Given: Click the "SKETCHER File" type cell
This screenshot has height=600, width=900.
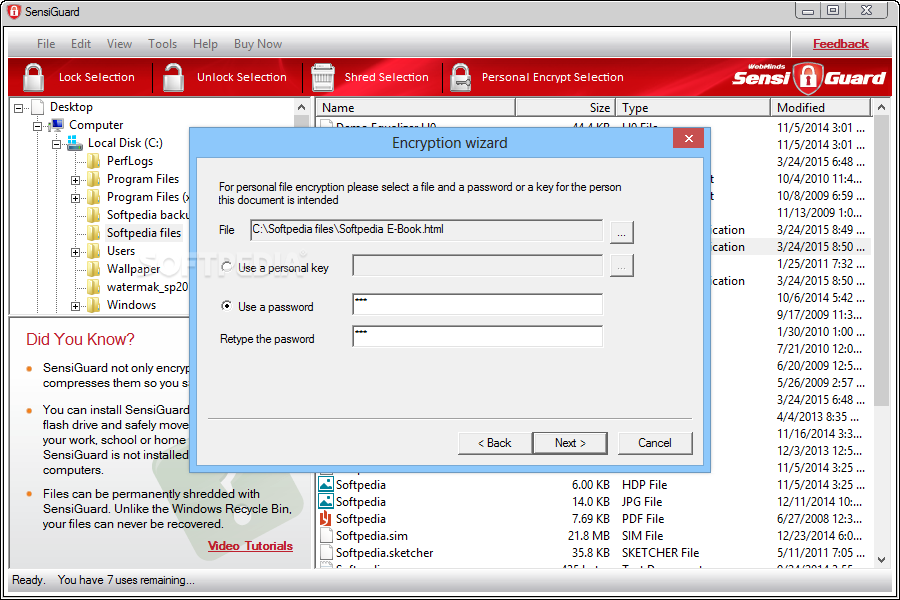Looking at the screenshot, I should [661, 552].
